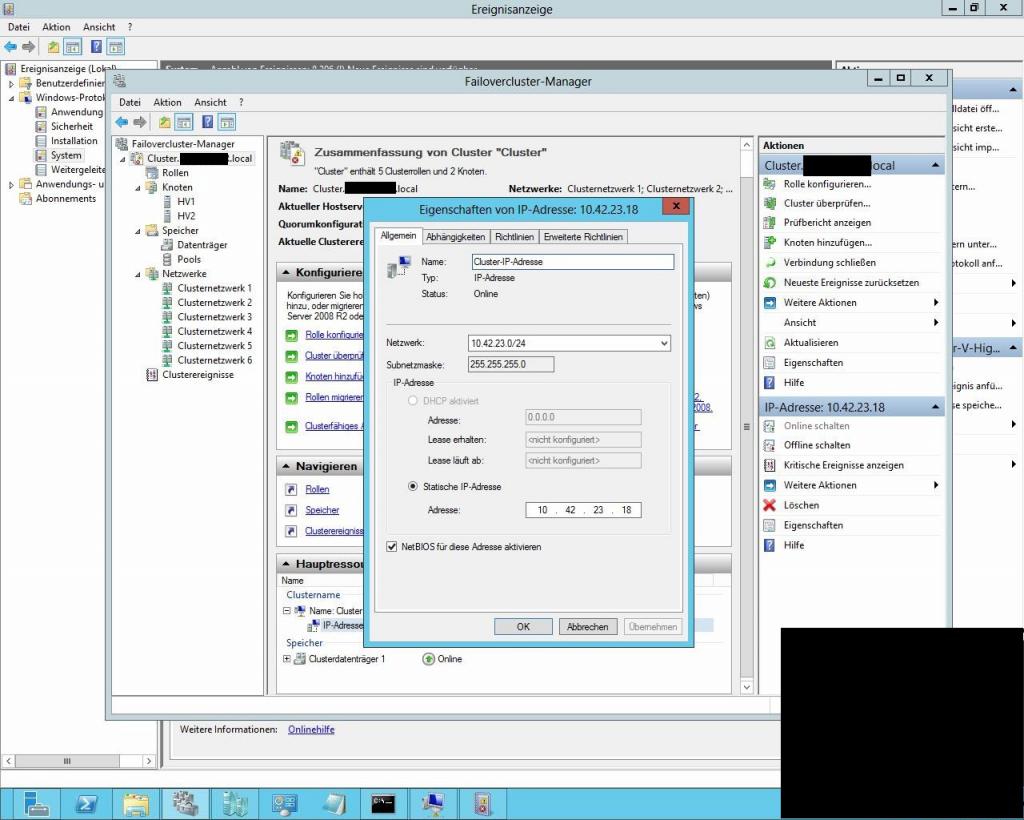1024x820 pixels.
Task: Collapse the Netzwerke tree node
Action: click(x=138, y=274)
